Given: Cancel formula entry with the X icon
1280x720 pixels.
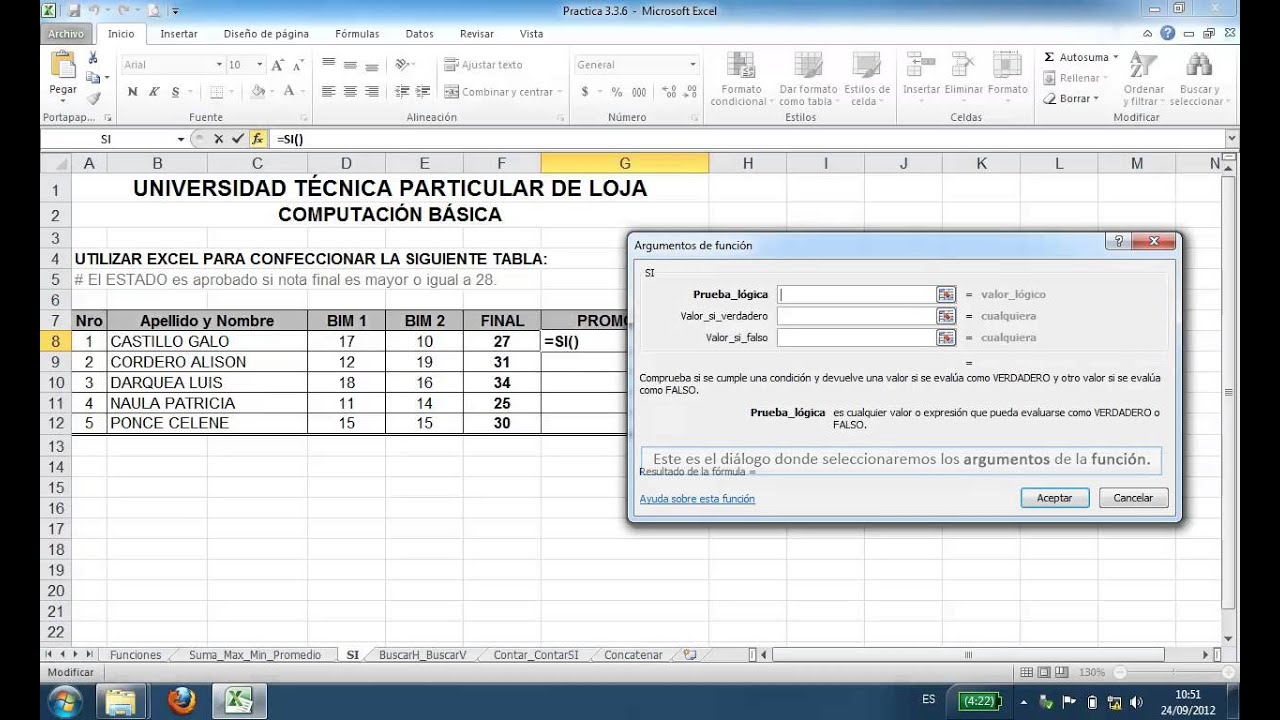Looking at the screenshot, I should pyautogui.click(x=218, y=139).
